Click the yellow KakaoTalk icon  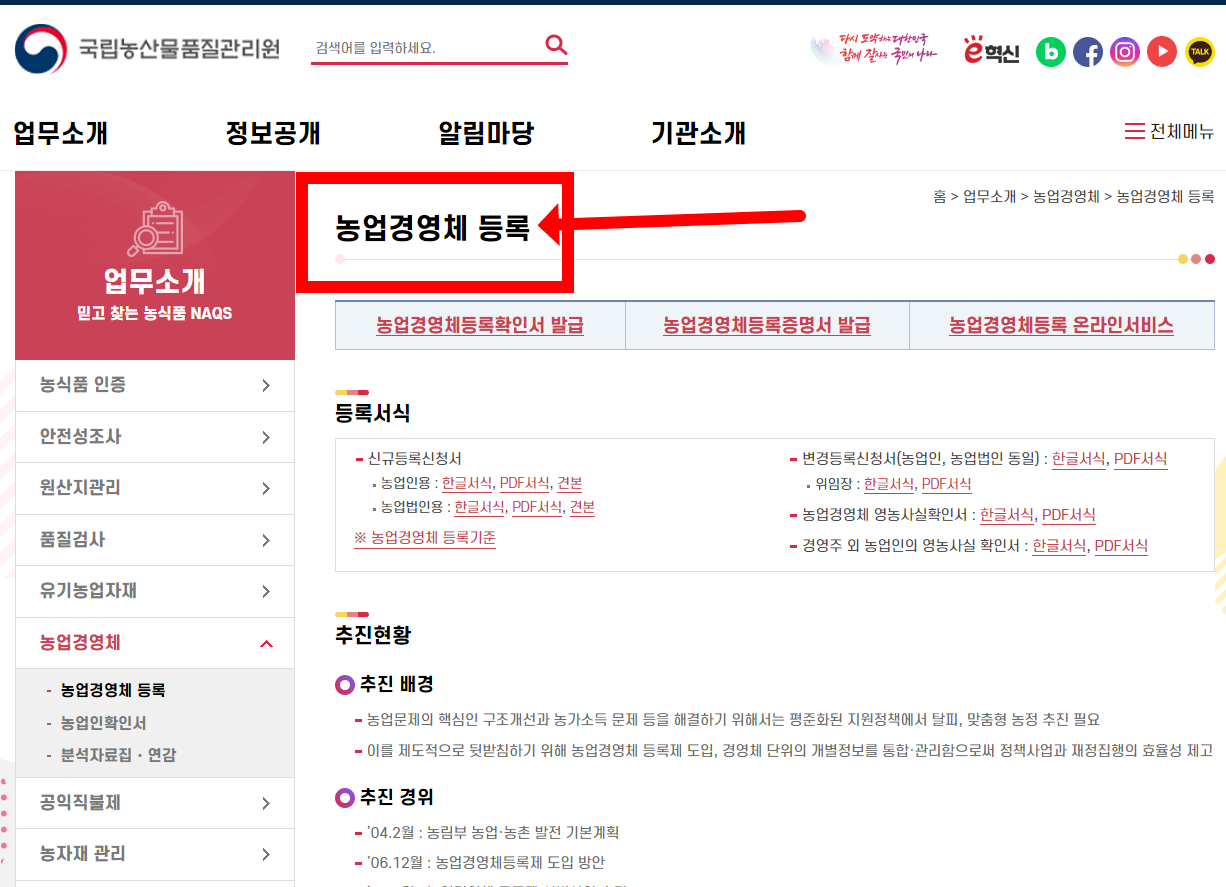coord(1198,51)
